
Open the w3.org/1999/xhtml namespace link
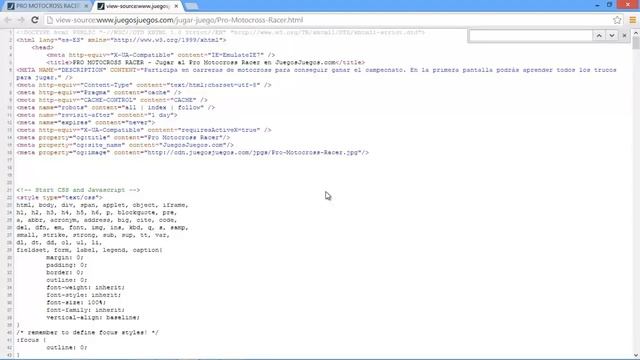pos(167,40)
